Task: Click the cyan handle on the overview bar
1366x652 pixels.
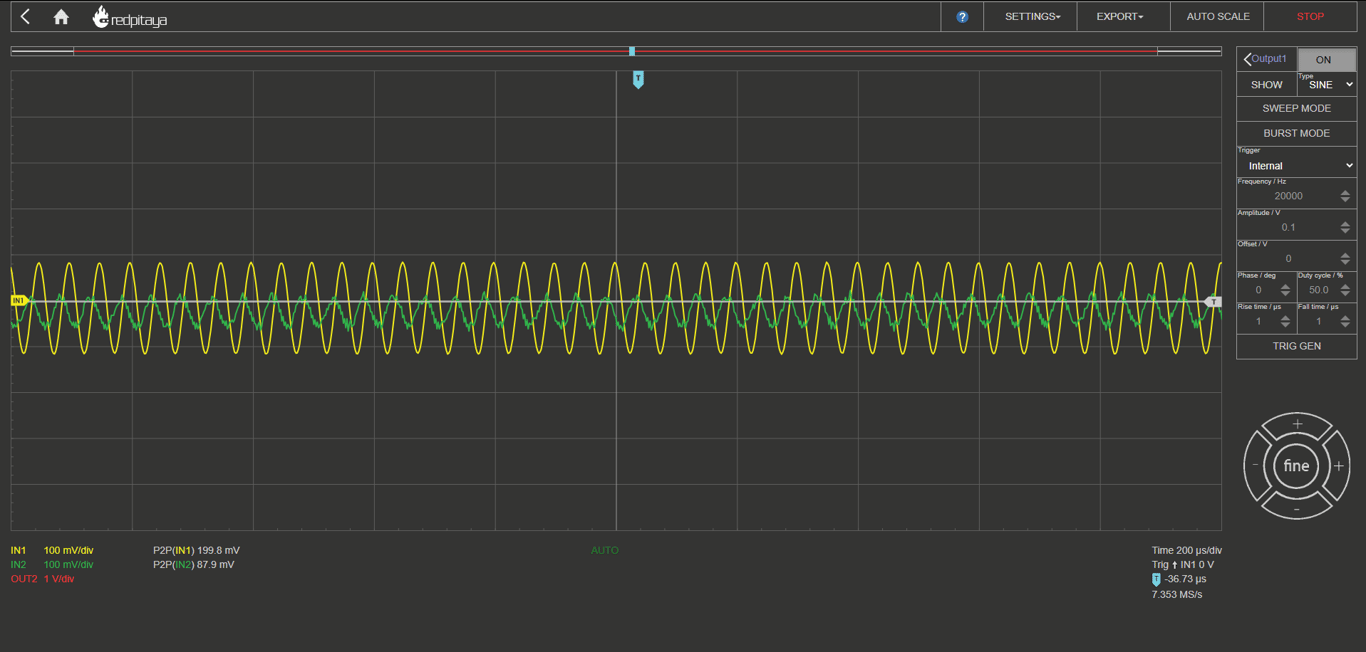Action: tap(632, 51)
